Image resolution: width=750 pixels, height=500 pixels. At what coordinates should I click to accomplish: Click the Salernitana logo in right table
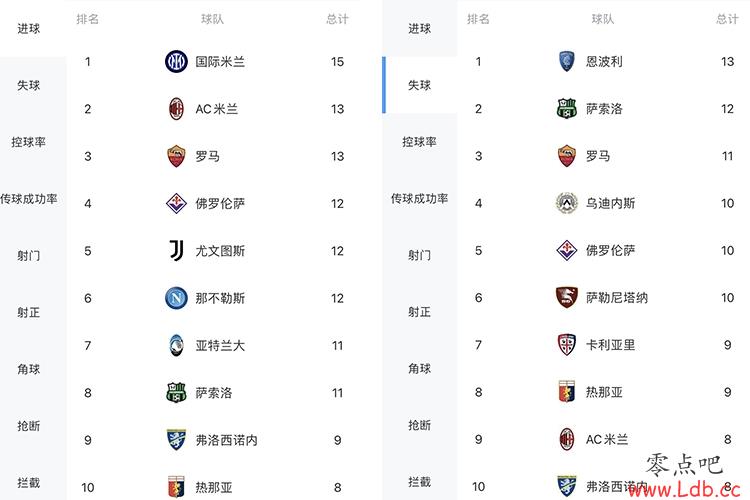tap(567, 298)
